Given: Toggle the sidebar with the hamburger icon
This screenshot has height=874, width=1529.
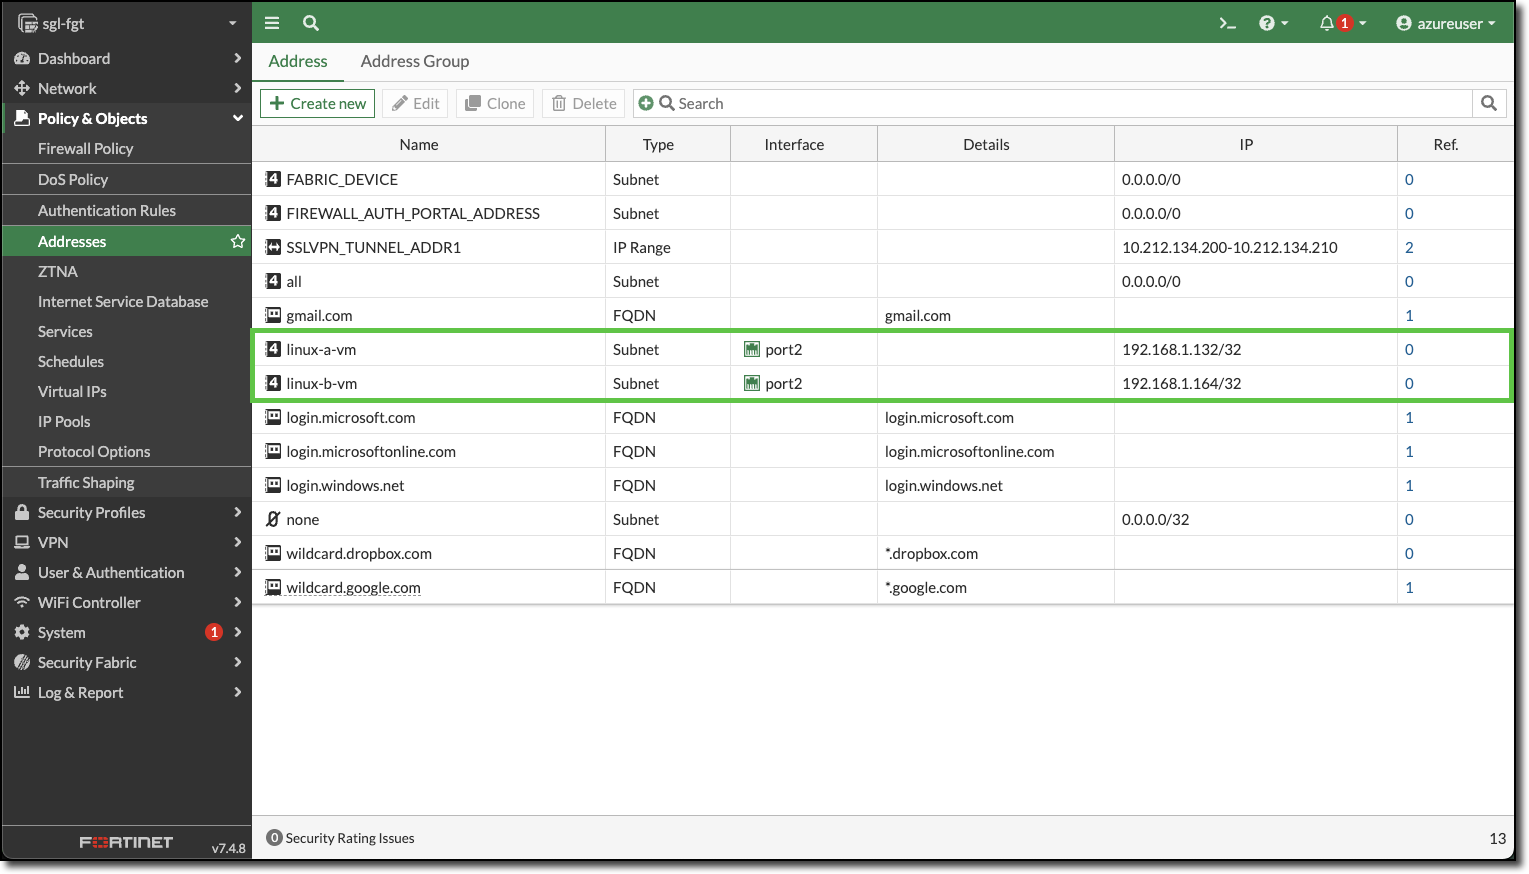Looking at the screenshot, I should click(271, 22).
